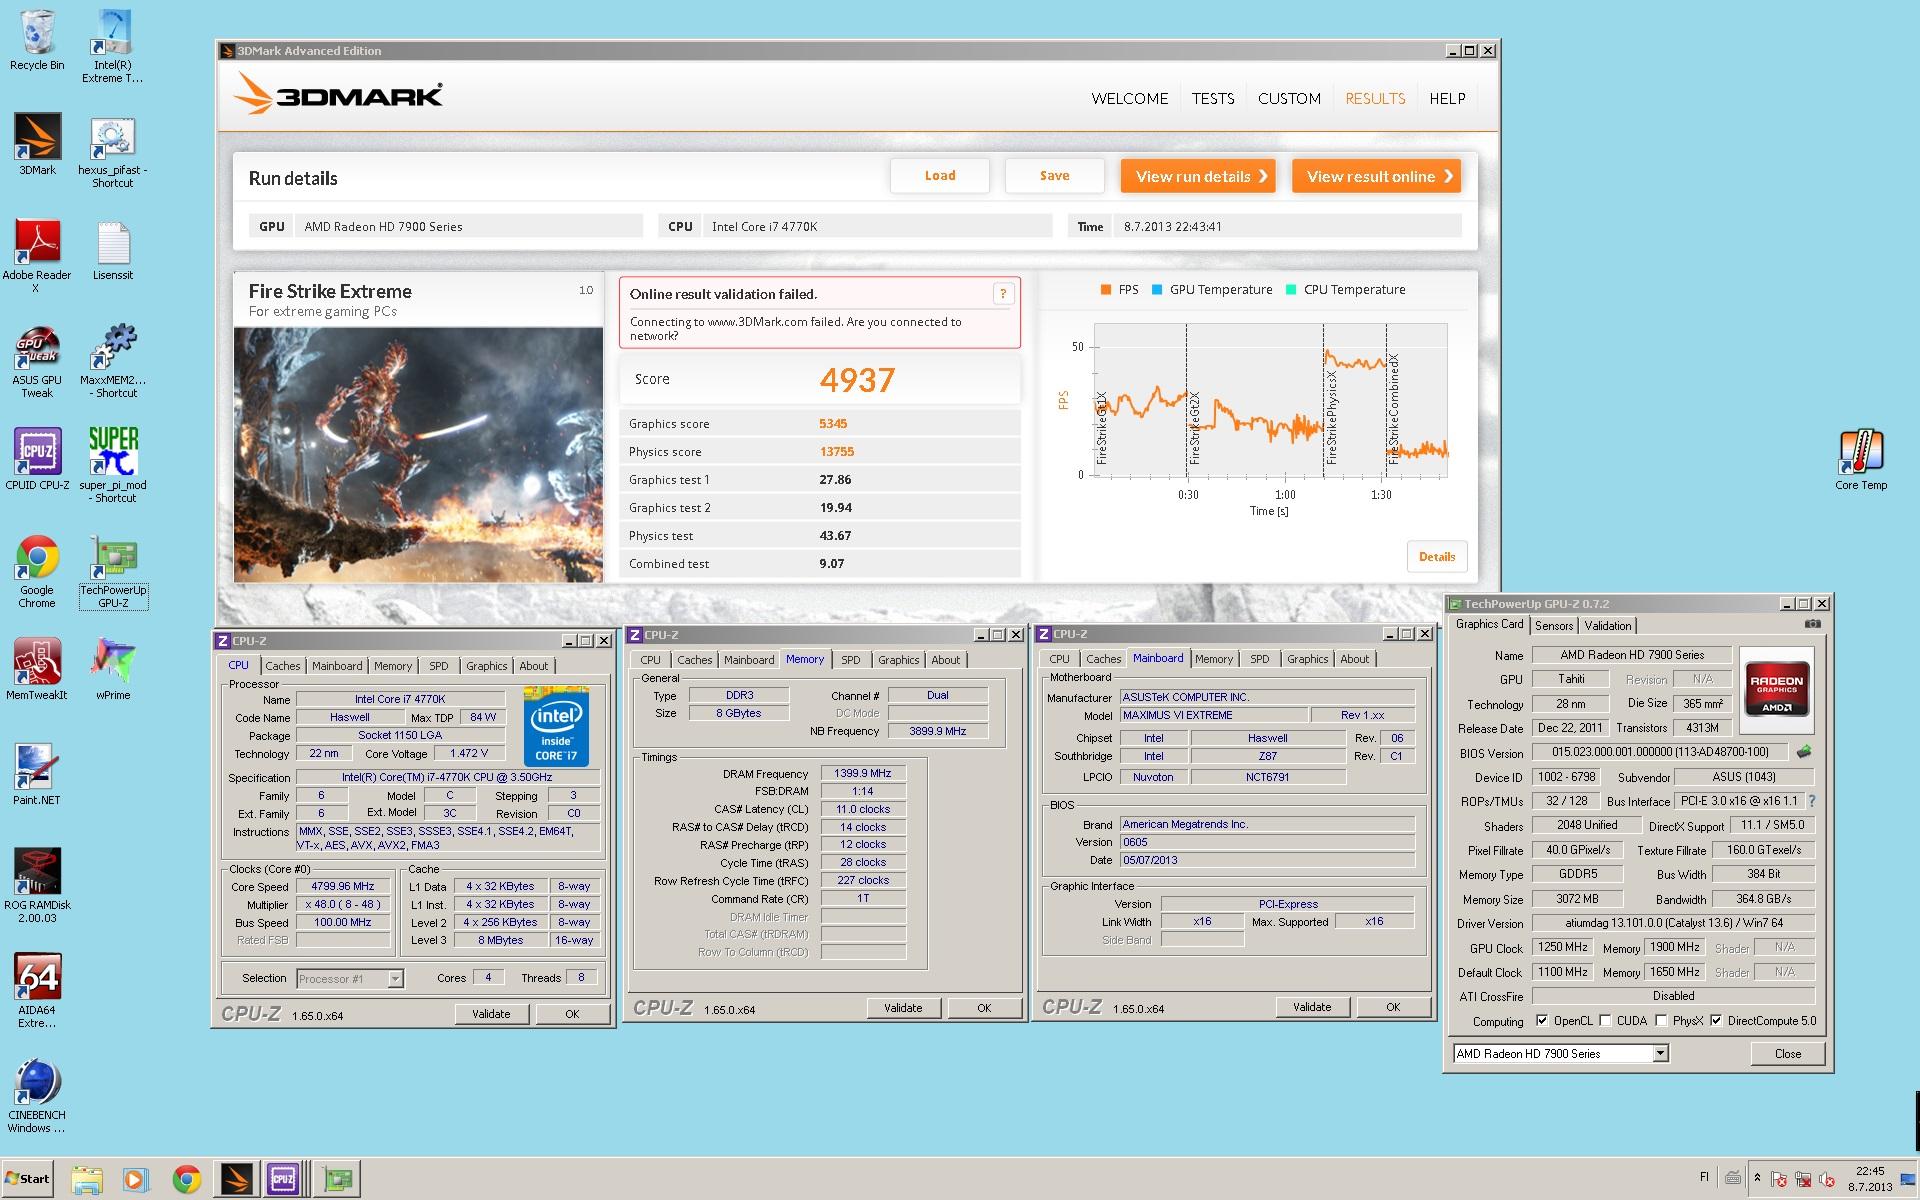Image resolution: width=1920 pixels, height=1200 pixels.
Task: Toggle the CUDA checkbox in GPU-Z
Action: [x=1605, y=1021]
